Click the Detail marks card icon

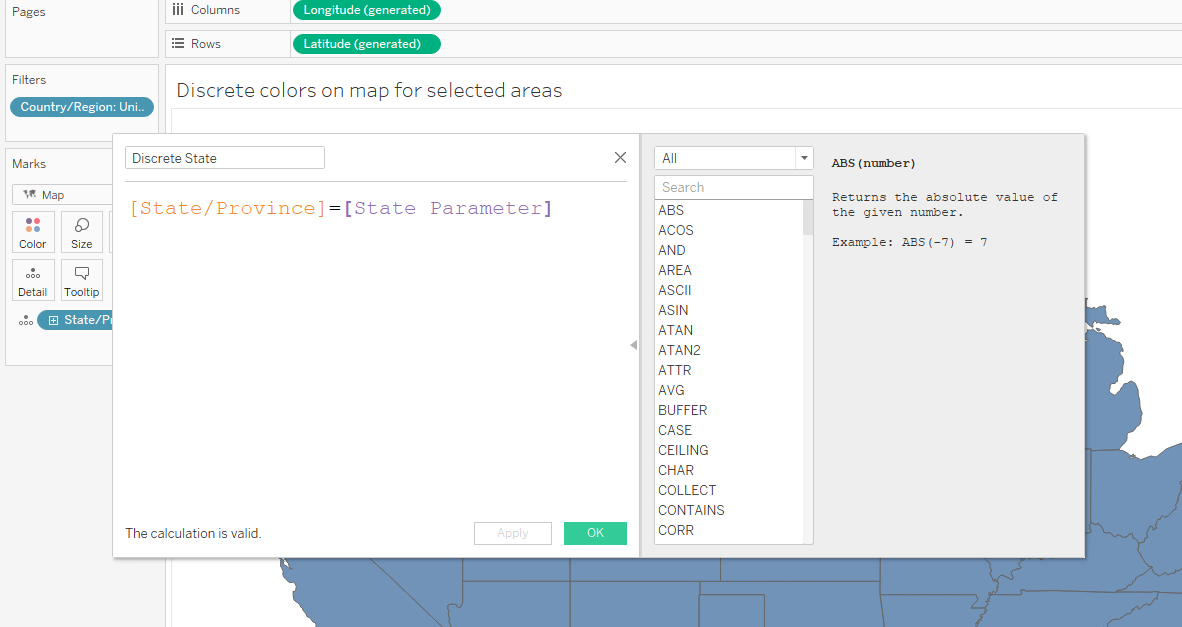pos(33,280)
